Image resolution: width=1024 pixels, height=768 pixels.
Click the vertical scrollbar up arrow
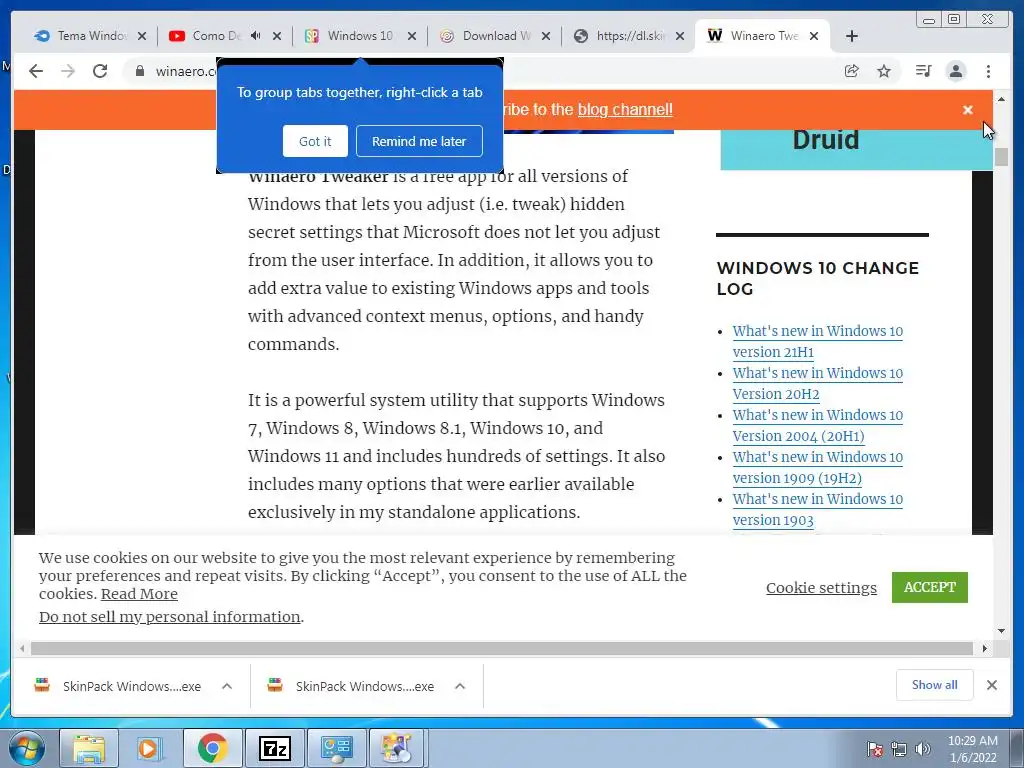[1001, 99]
